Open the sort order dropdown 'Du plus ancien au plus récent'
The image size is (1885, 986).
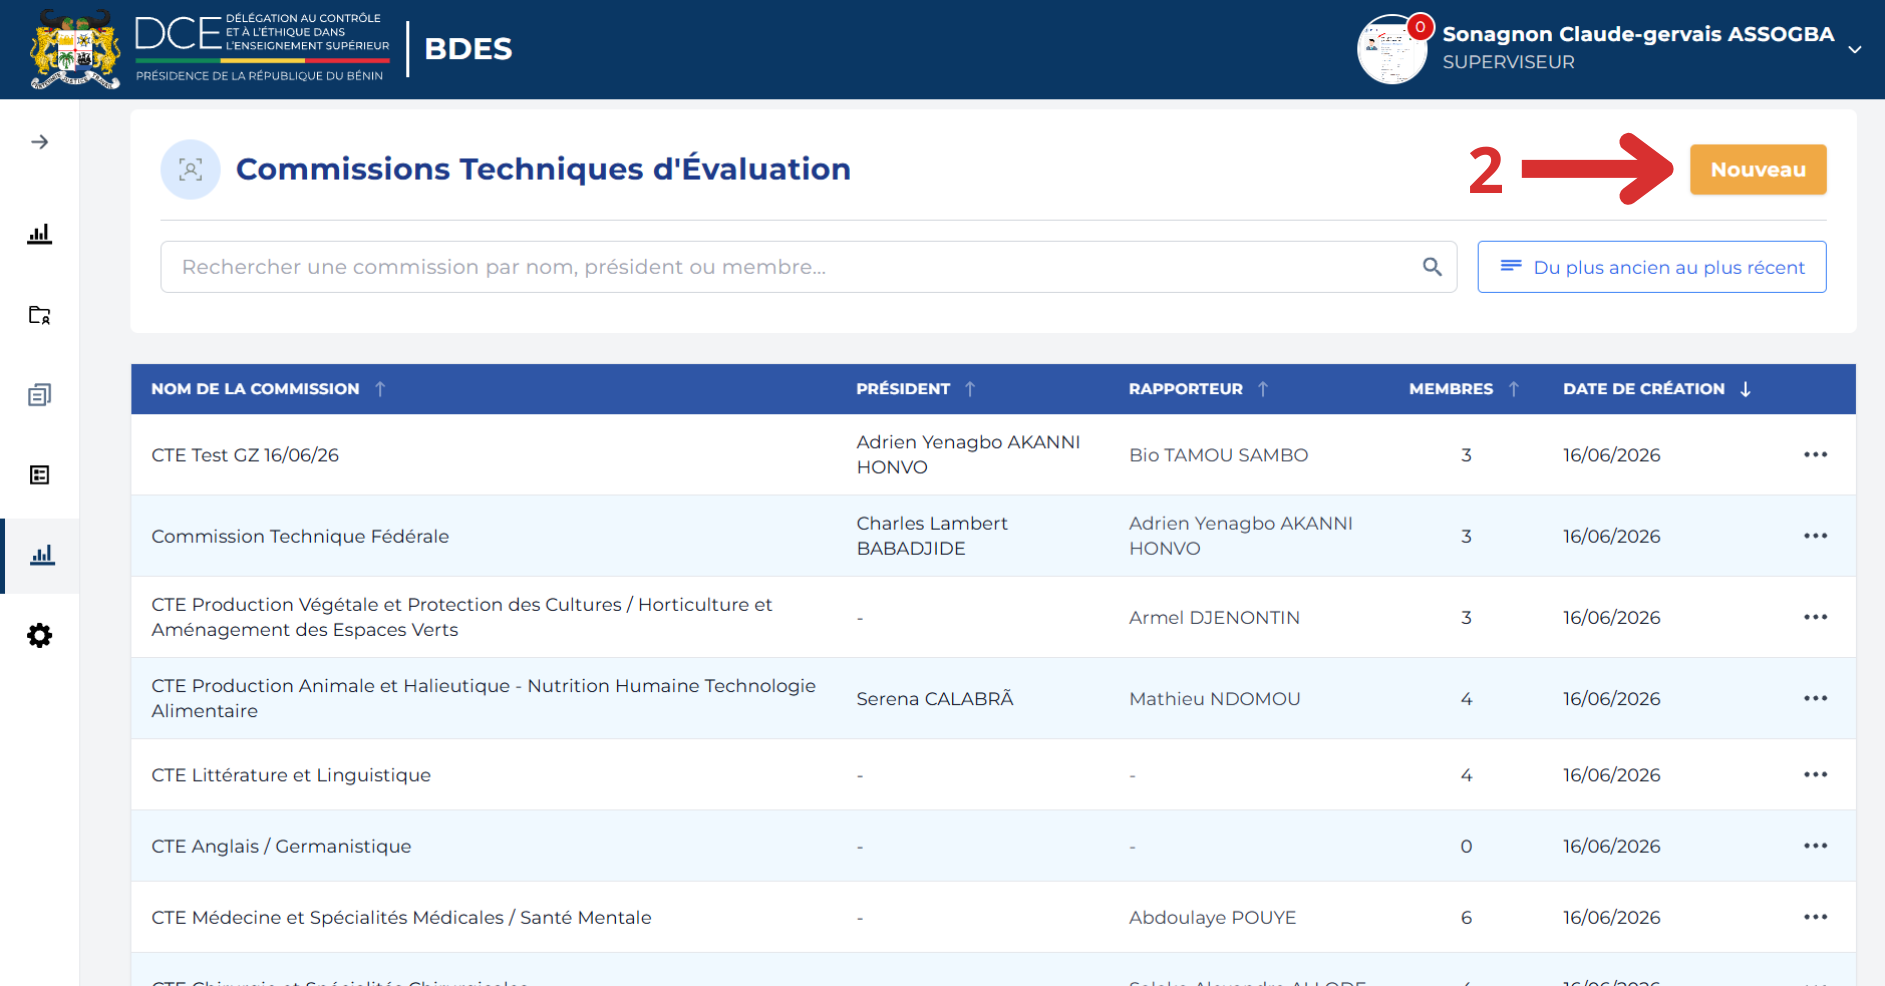click(1652, 267)
